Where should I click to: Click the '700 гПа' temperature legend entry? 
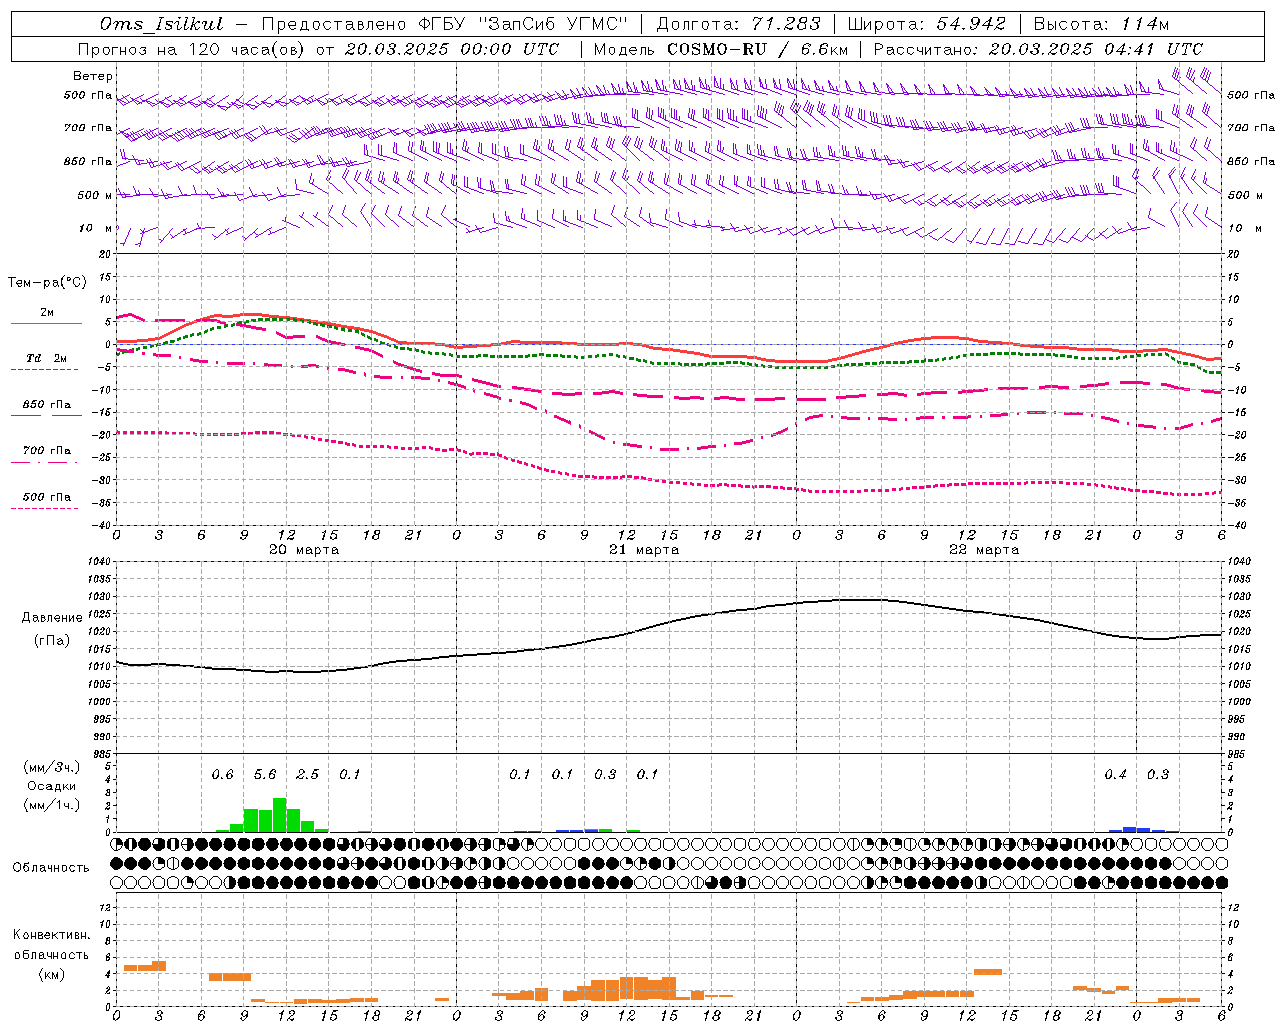coord(47,451)
